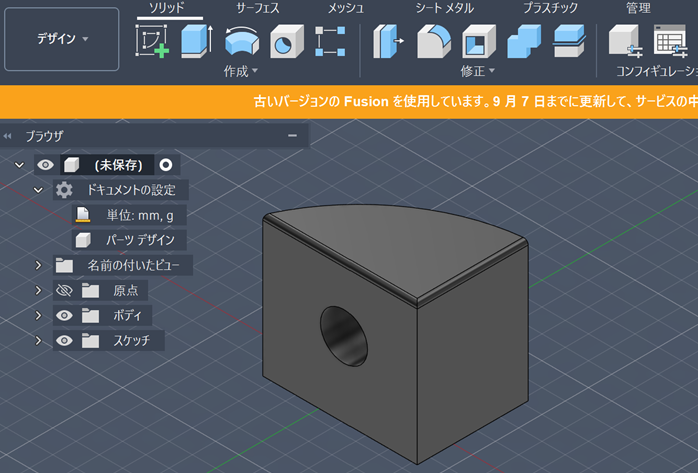The height and width of the screenshot is (473, 698).
Task: Select the Extrude tool
Action: click(197, 41)
